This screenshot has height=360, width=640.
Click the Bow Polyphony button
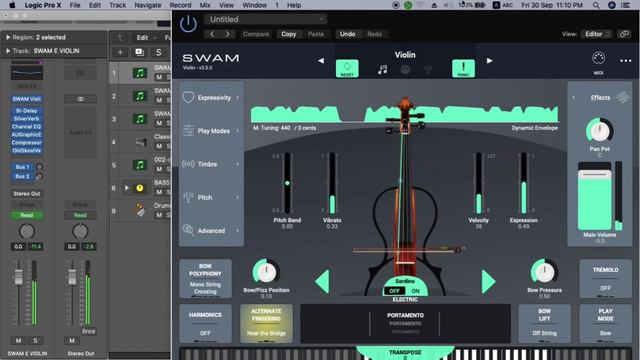[205, 279]
